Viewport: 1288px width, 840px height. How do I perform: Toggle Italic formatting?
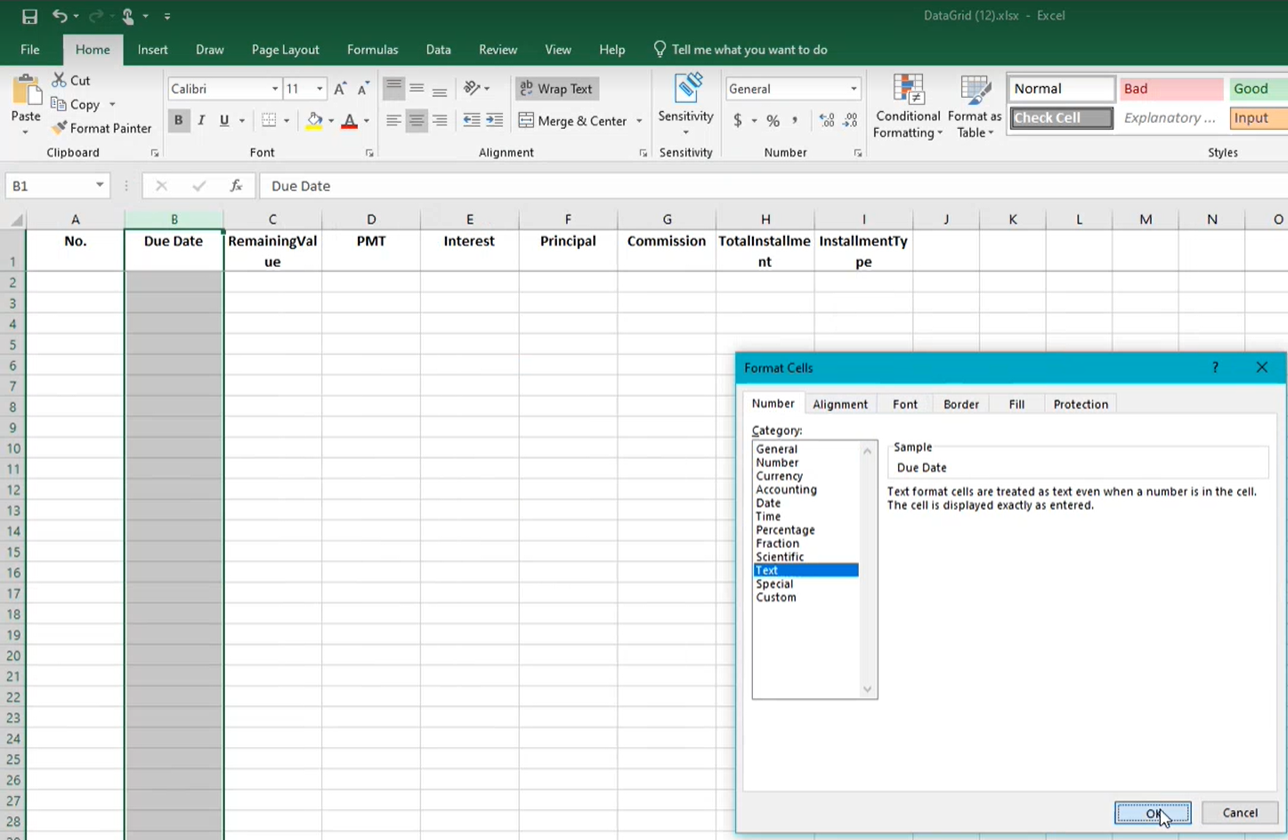[201, 121]
